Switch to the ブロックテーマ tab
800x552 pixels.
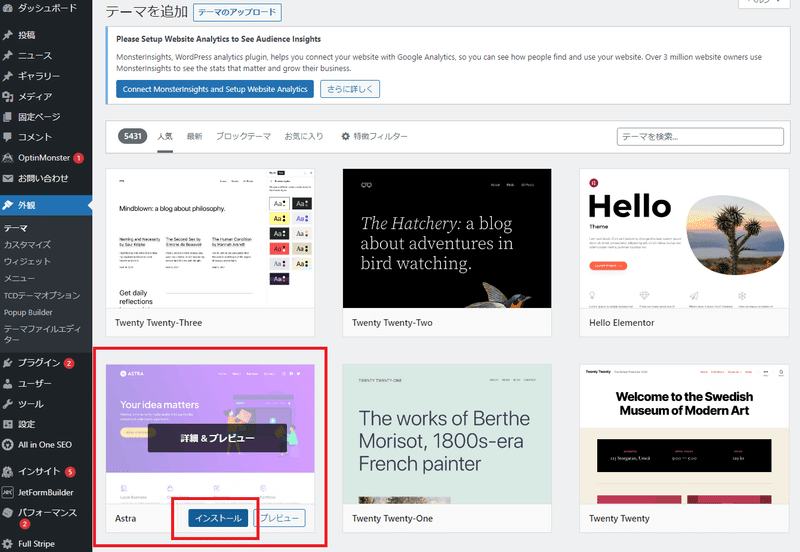pyautogui.click(x=243, y=136)
